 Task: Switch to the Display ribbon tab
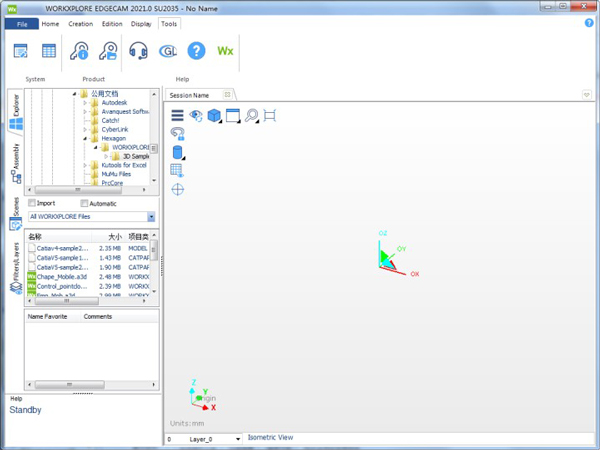(141, 24)
